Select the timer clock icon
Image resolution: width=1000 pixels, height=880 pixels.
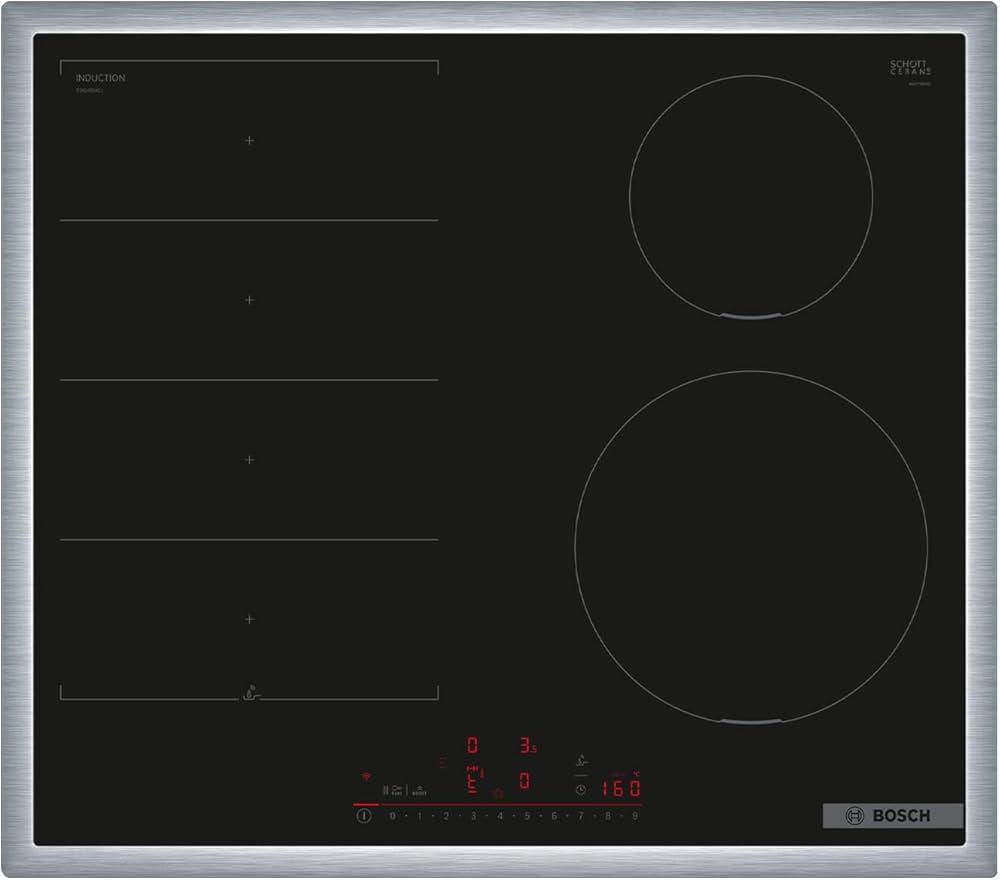580,788
